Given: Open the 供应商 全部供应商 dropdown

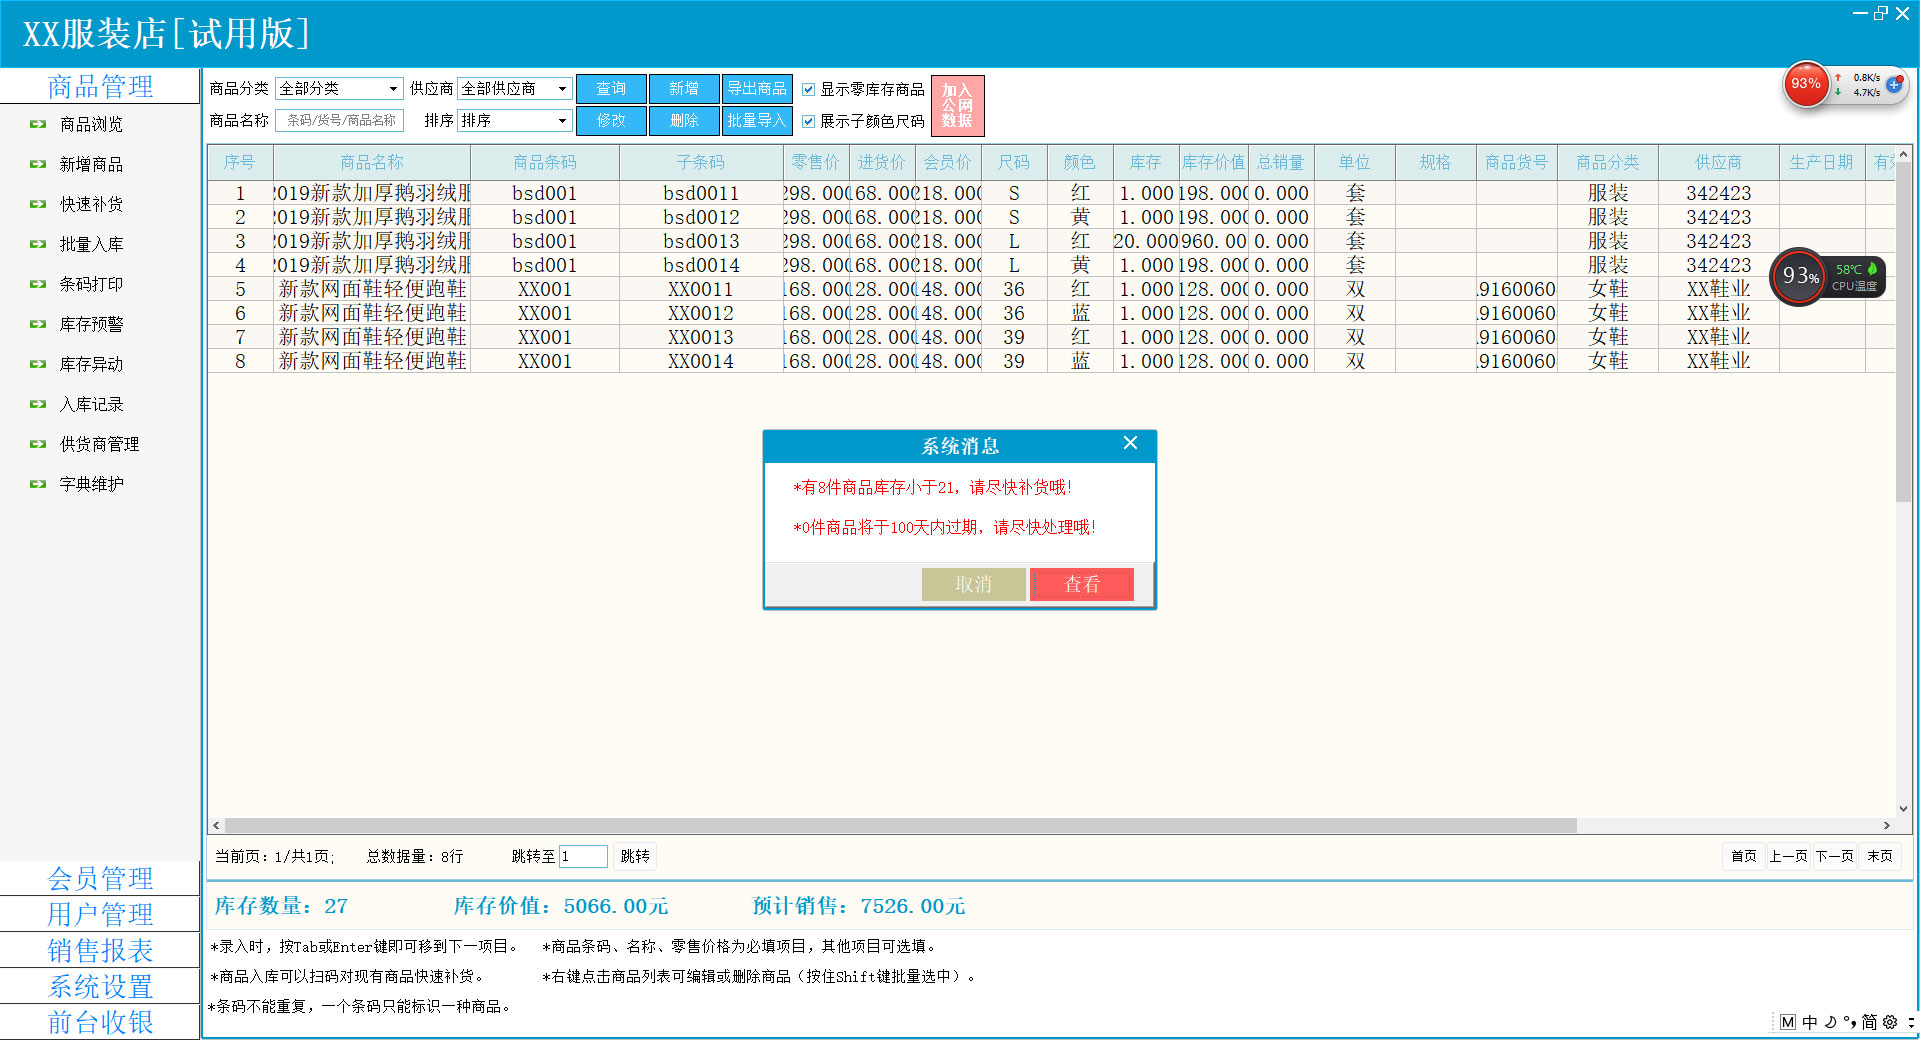Looking at the screenshot, I should pyautogui.click(x=515, y=89).
